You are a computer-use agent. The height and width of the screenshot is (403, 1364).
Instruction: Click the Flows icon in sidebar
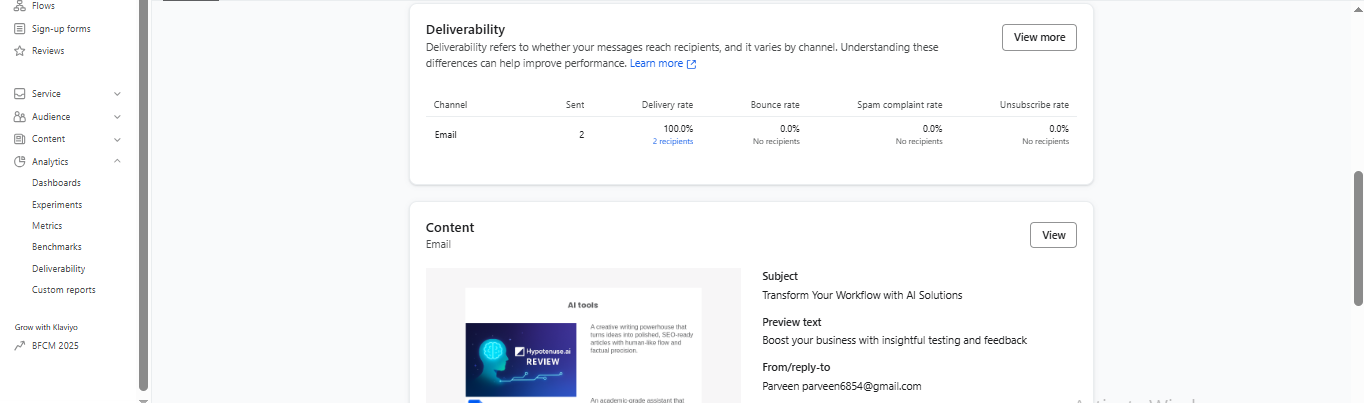pos(20,6)
